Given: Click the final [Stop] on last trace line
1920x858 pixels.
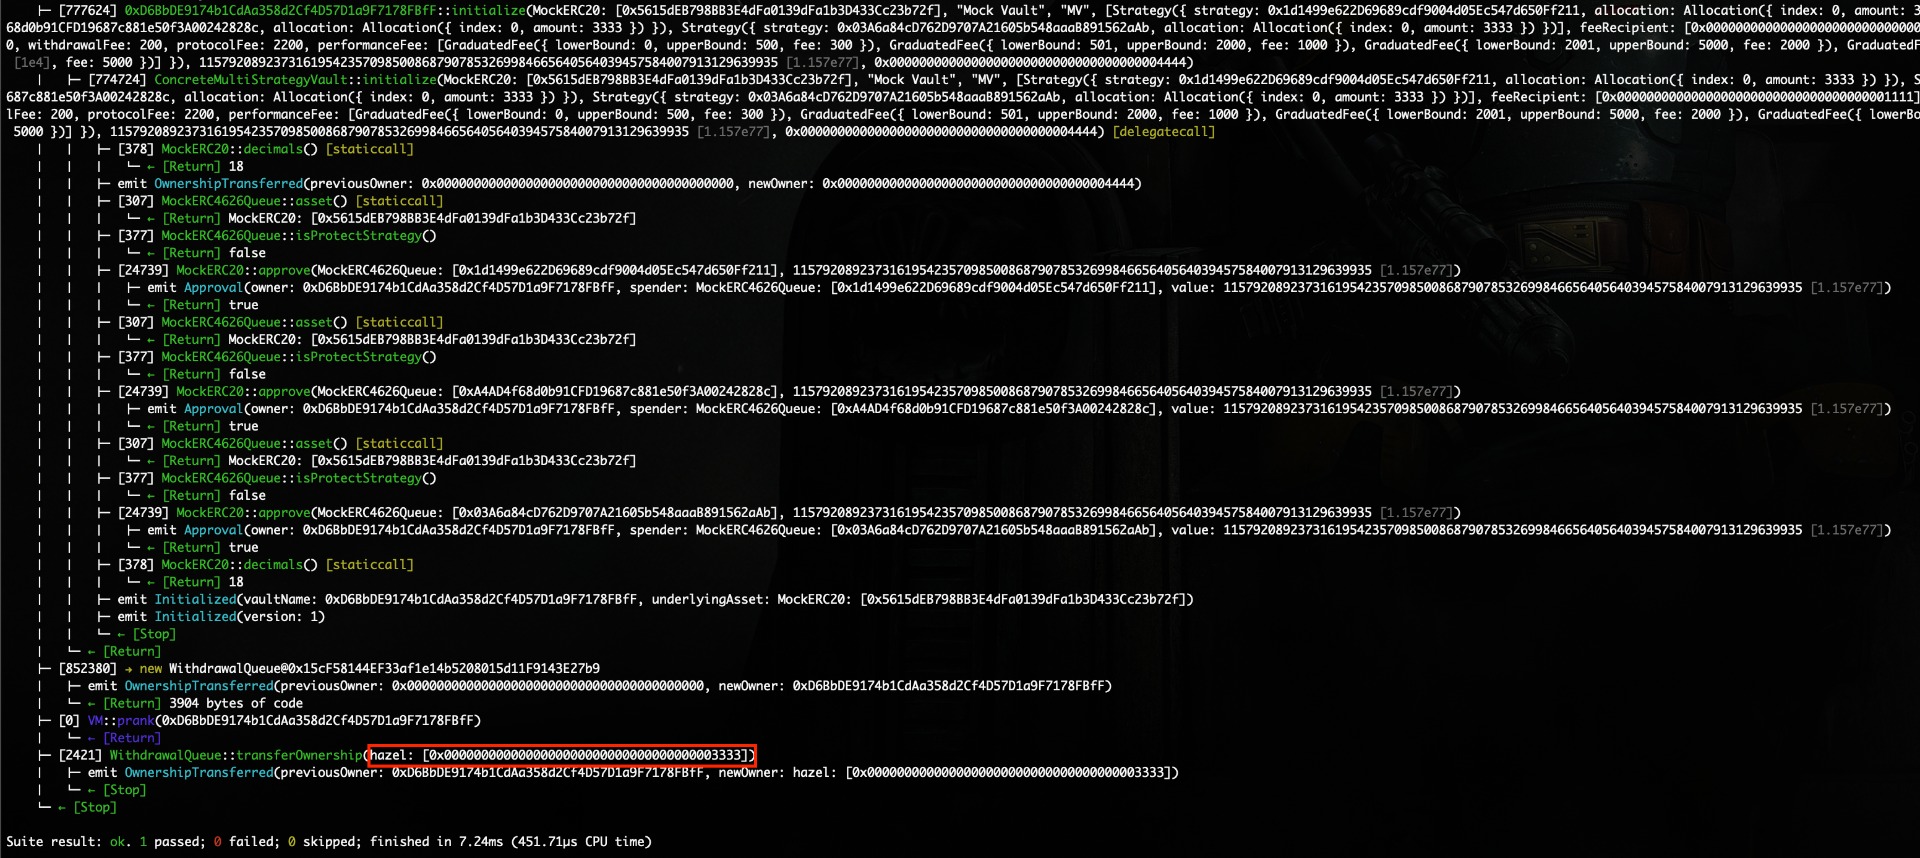Looking at the screenshot, I should pos(94,807).
